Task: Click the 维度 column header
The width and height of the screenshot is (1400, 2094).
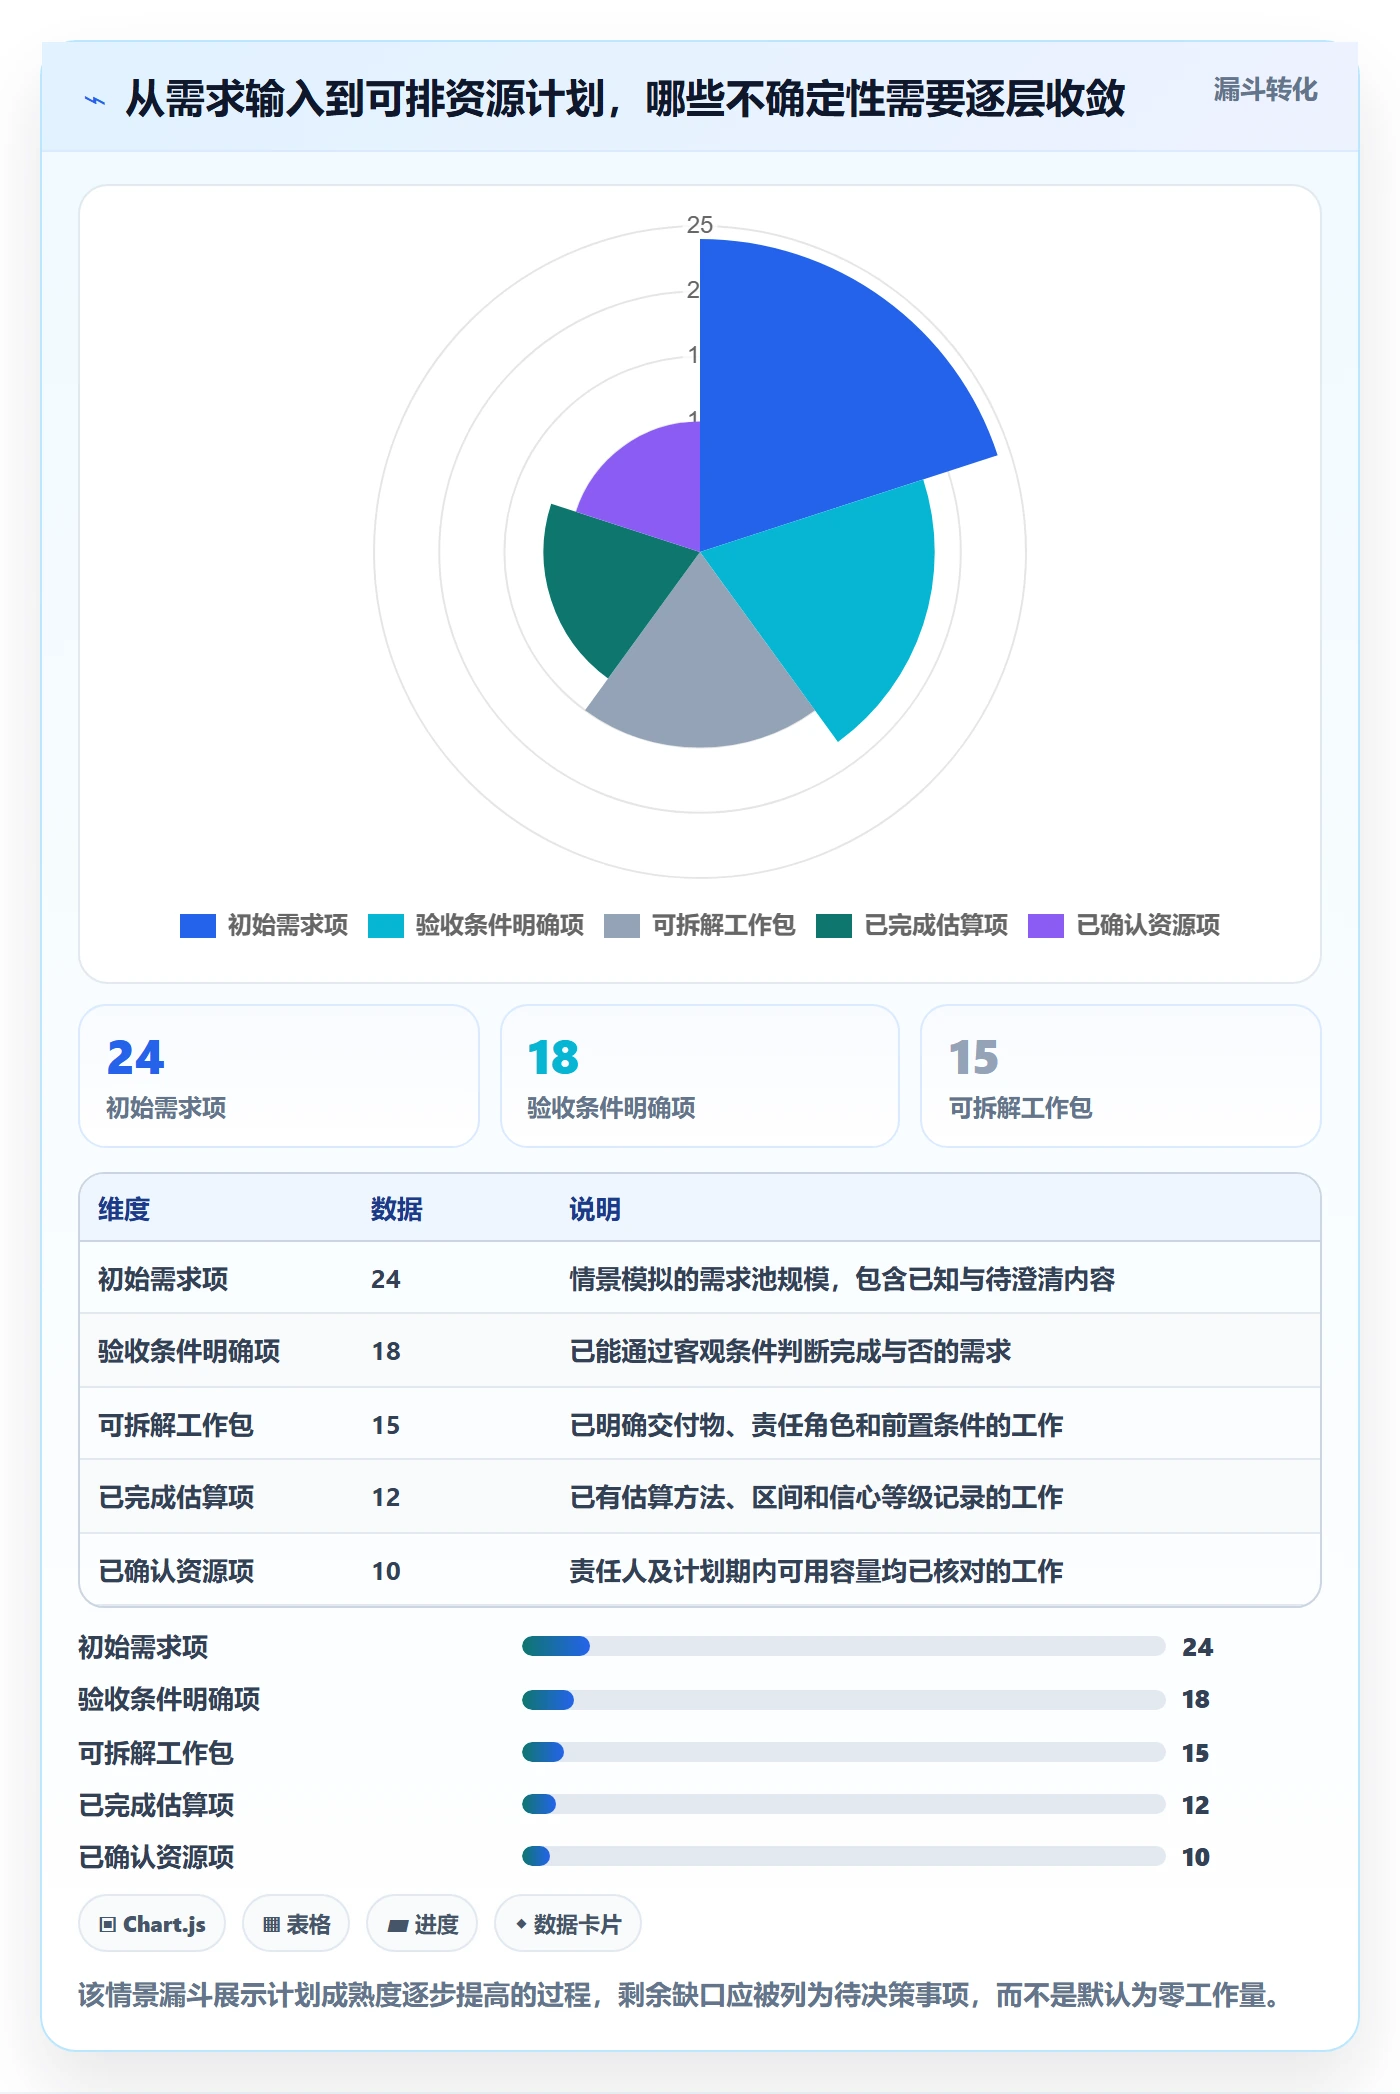Action: [124, 1209]
